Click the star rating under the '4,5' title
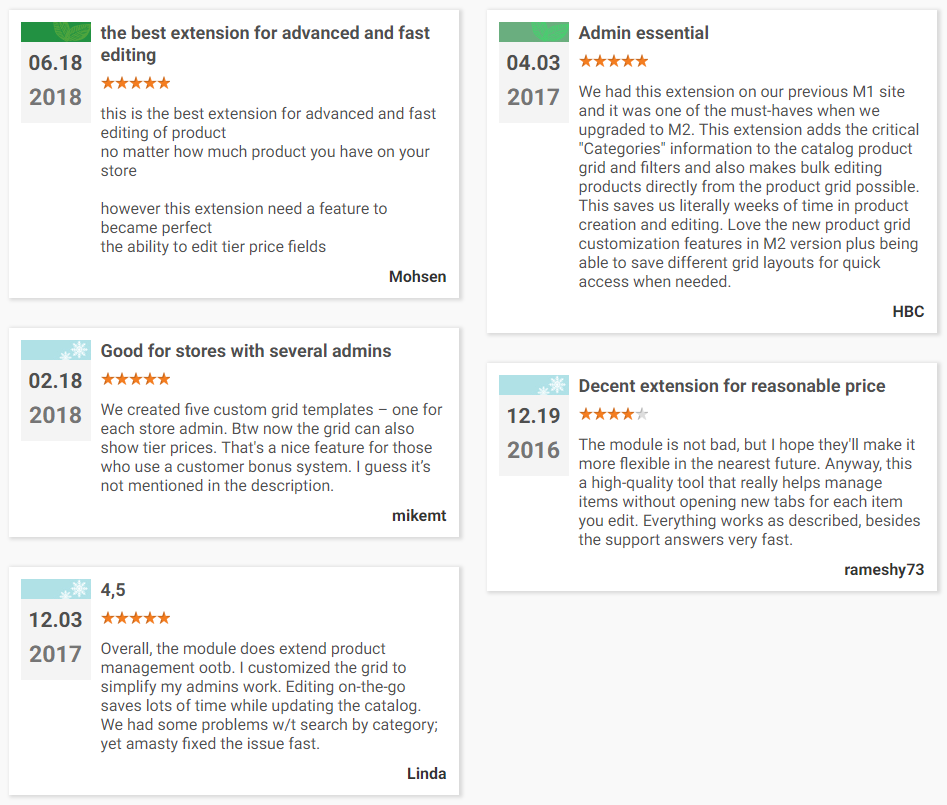Viewport: 947px width, 805px height. click(135, 618)
